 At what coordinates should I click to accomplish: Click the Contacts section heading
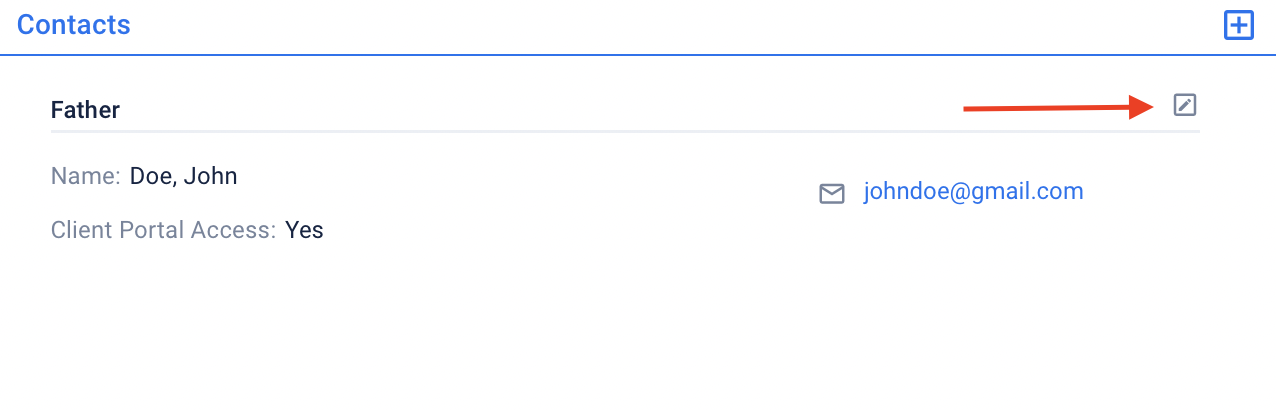(74, 24)
